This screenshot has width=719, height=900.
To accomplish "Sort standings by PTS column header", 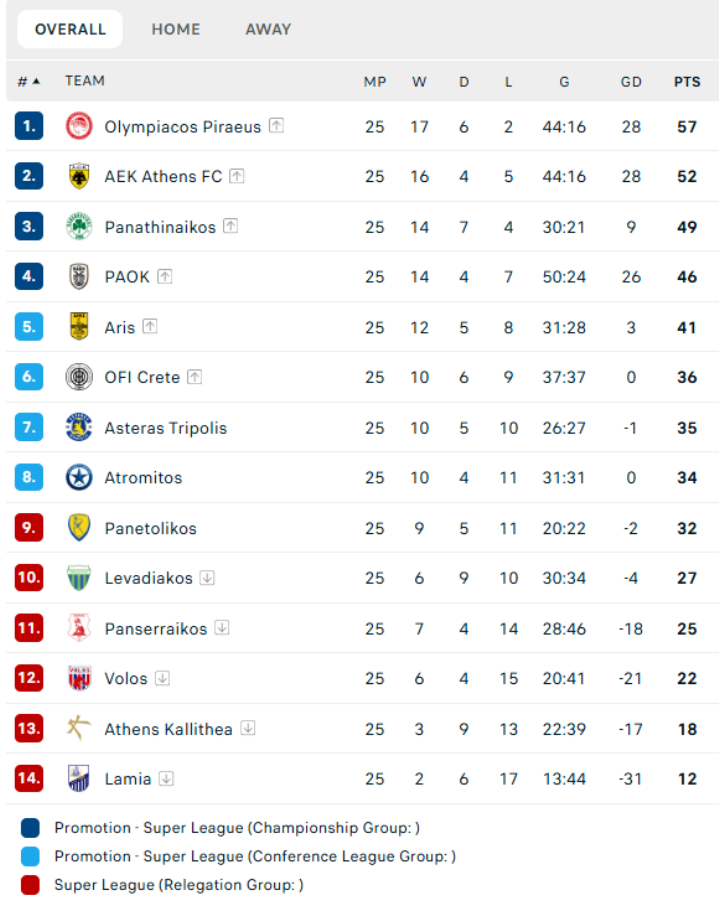I will 687,82.
